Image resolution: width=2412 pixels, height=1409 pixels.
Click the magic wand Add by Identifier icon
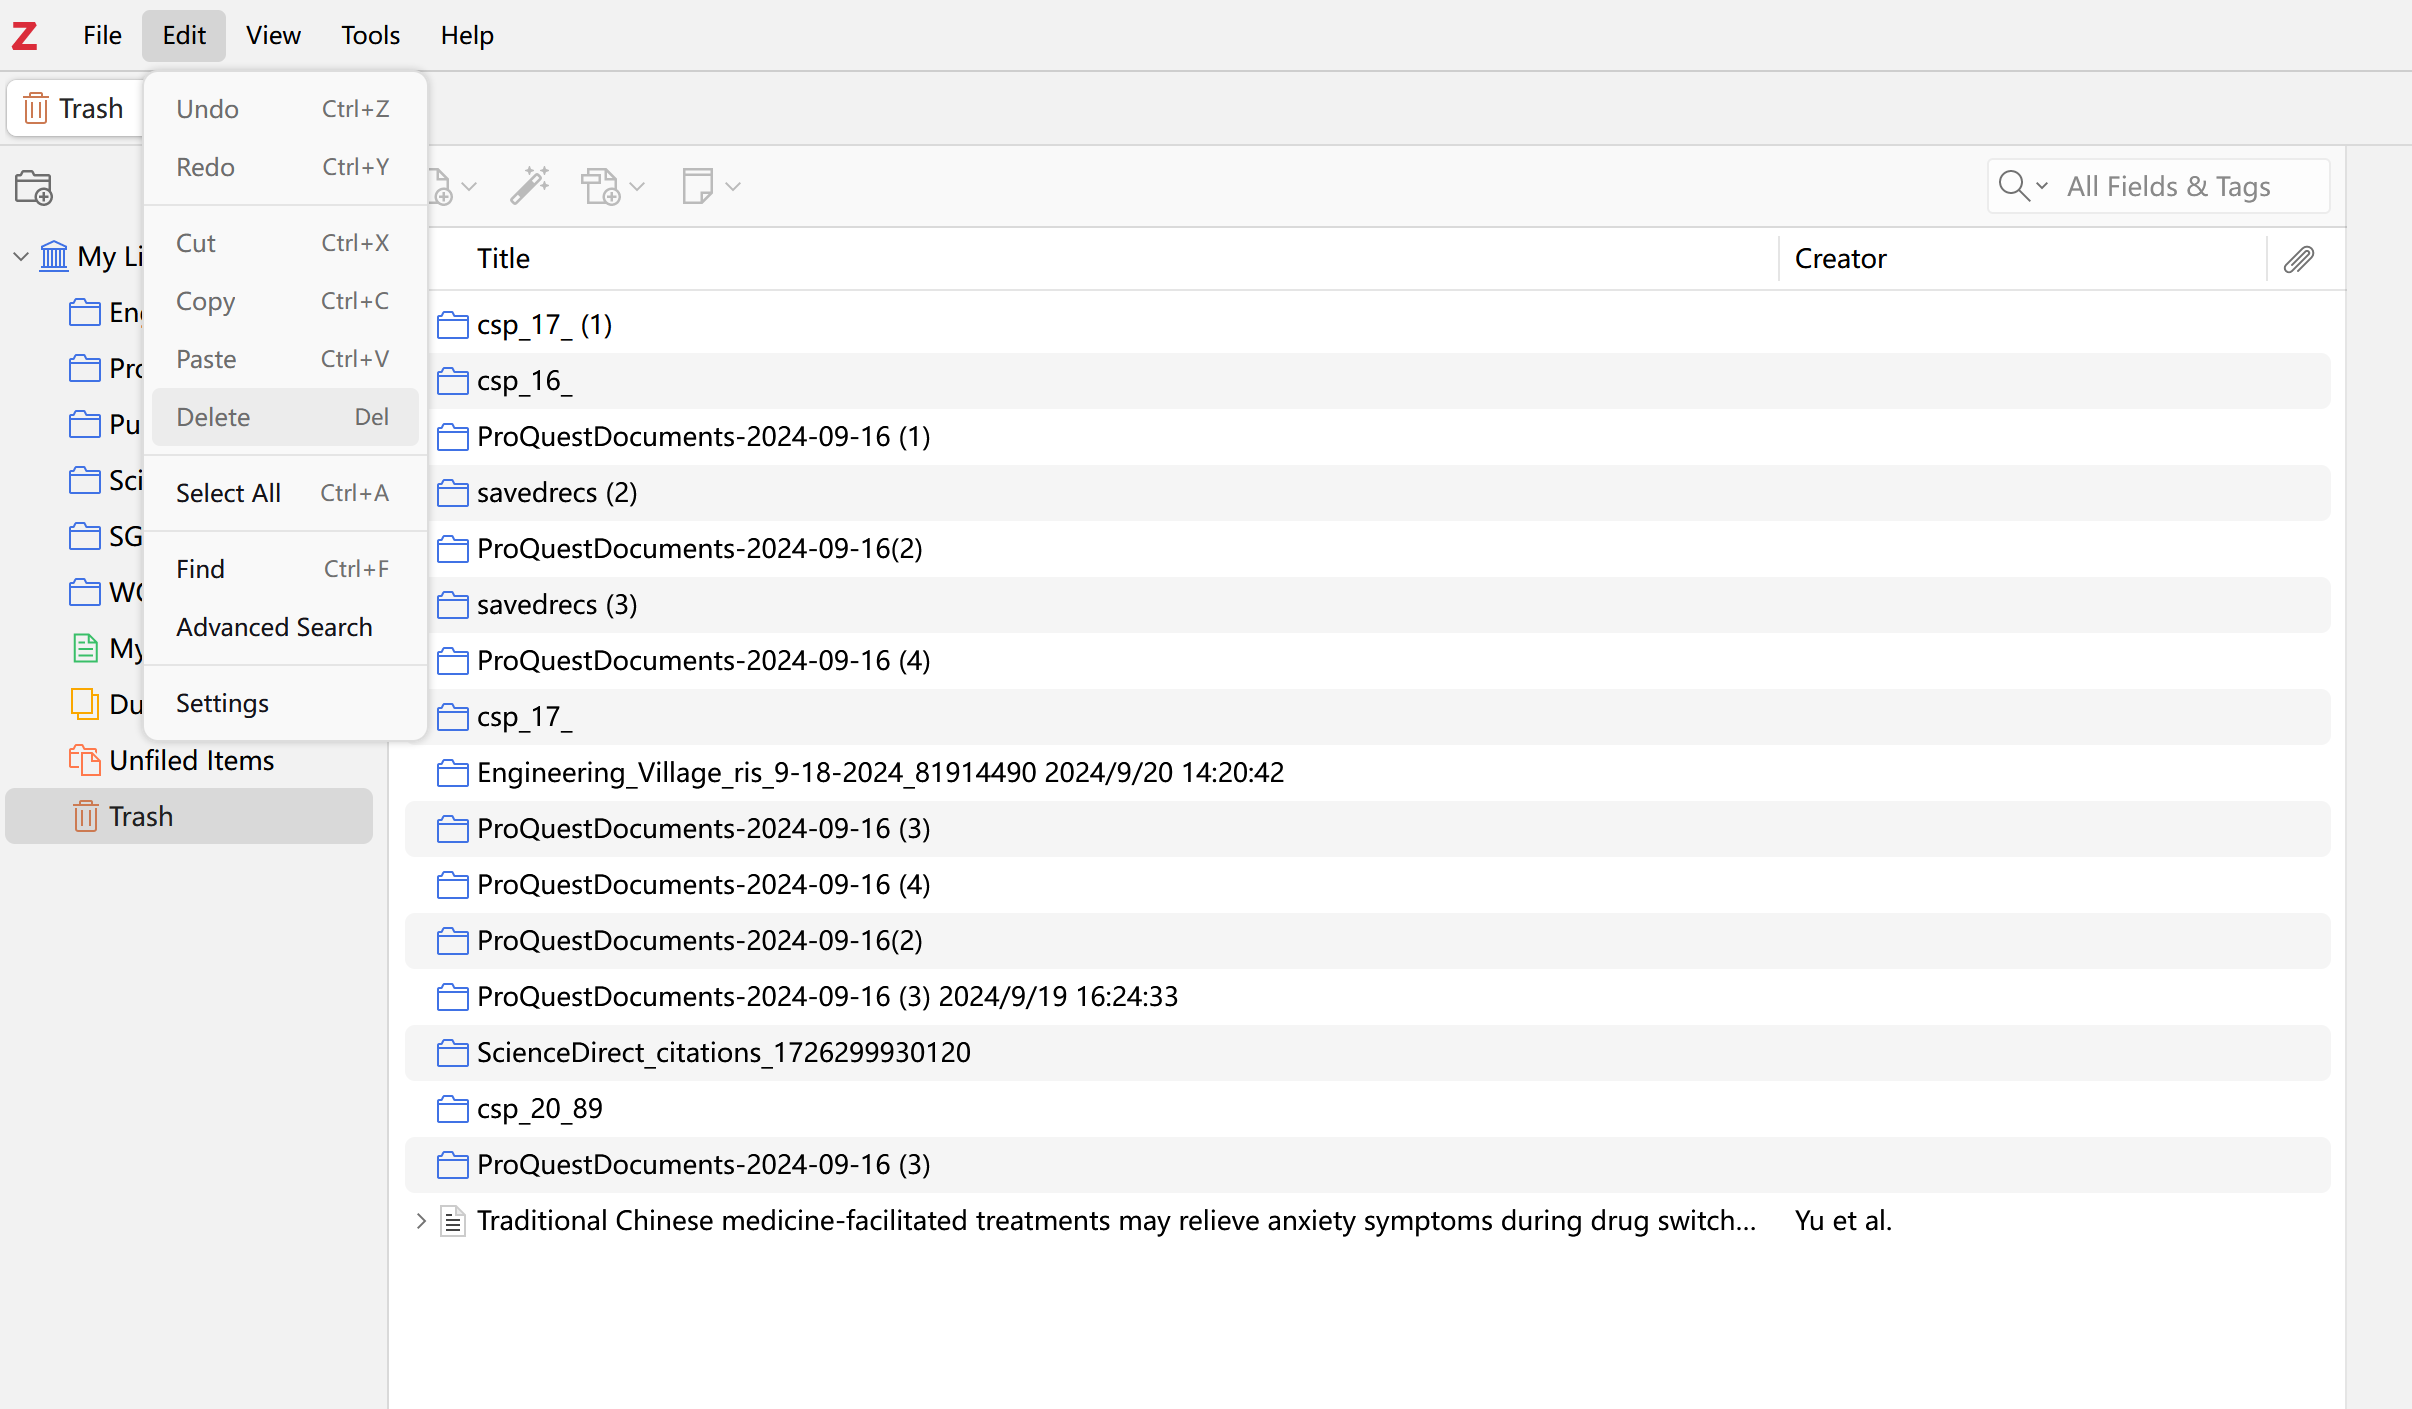[x=530, y=186]
